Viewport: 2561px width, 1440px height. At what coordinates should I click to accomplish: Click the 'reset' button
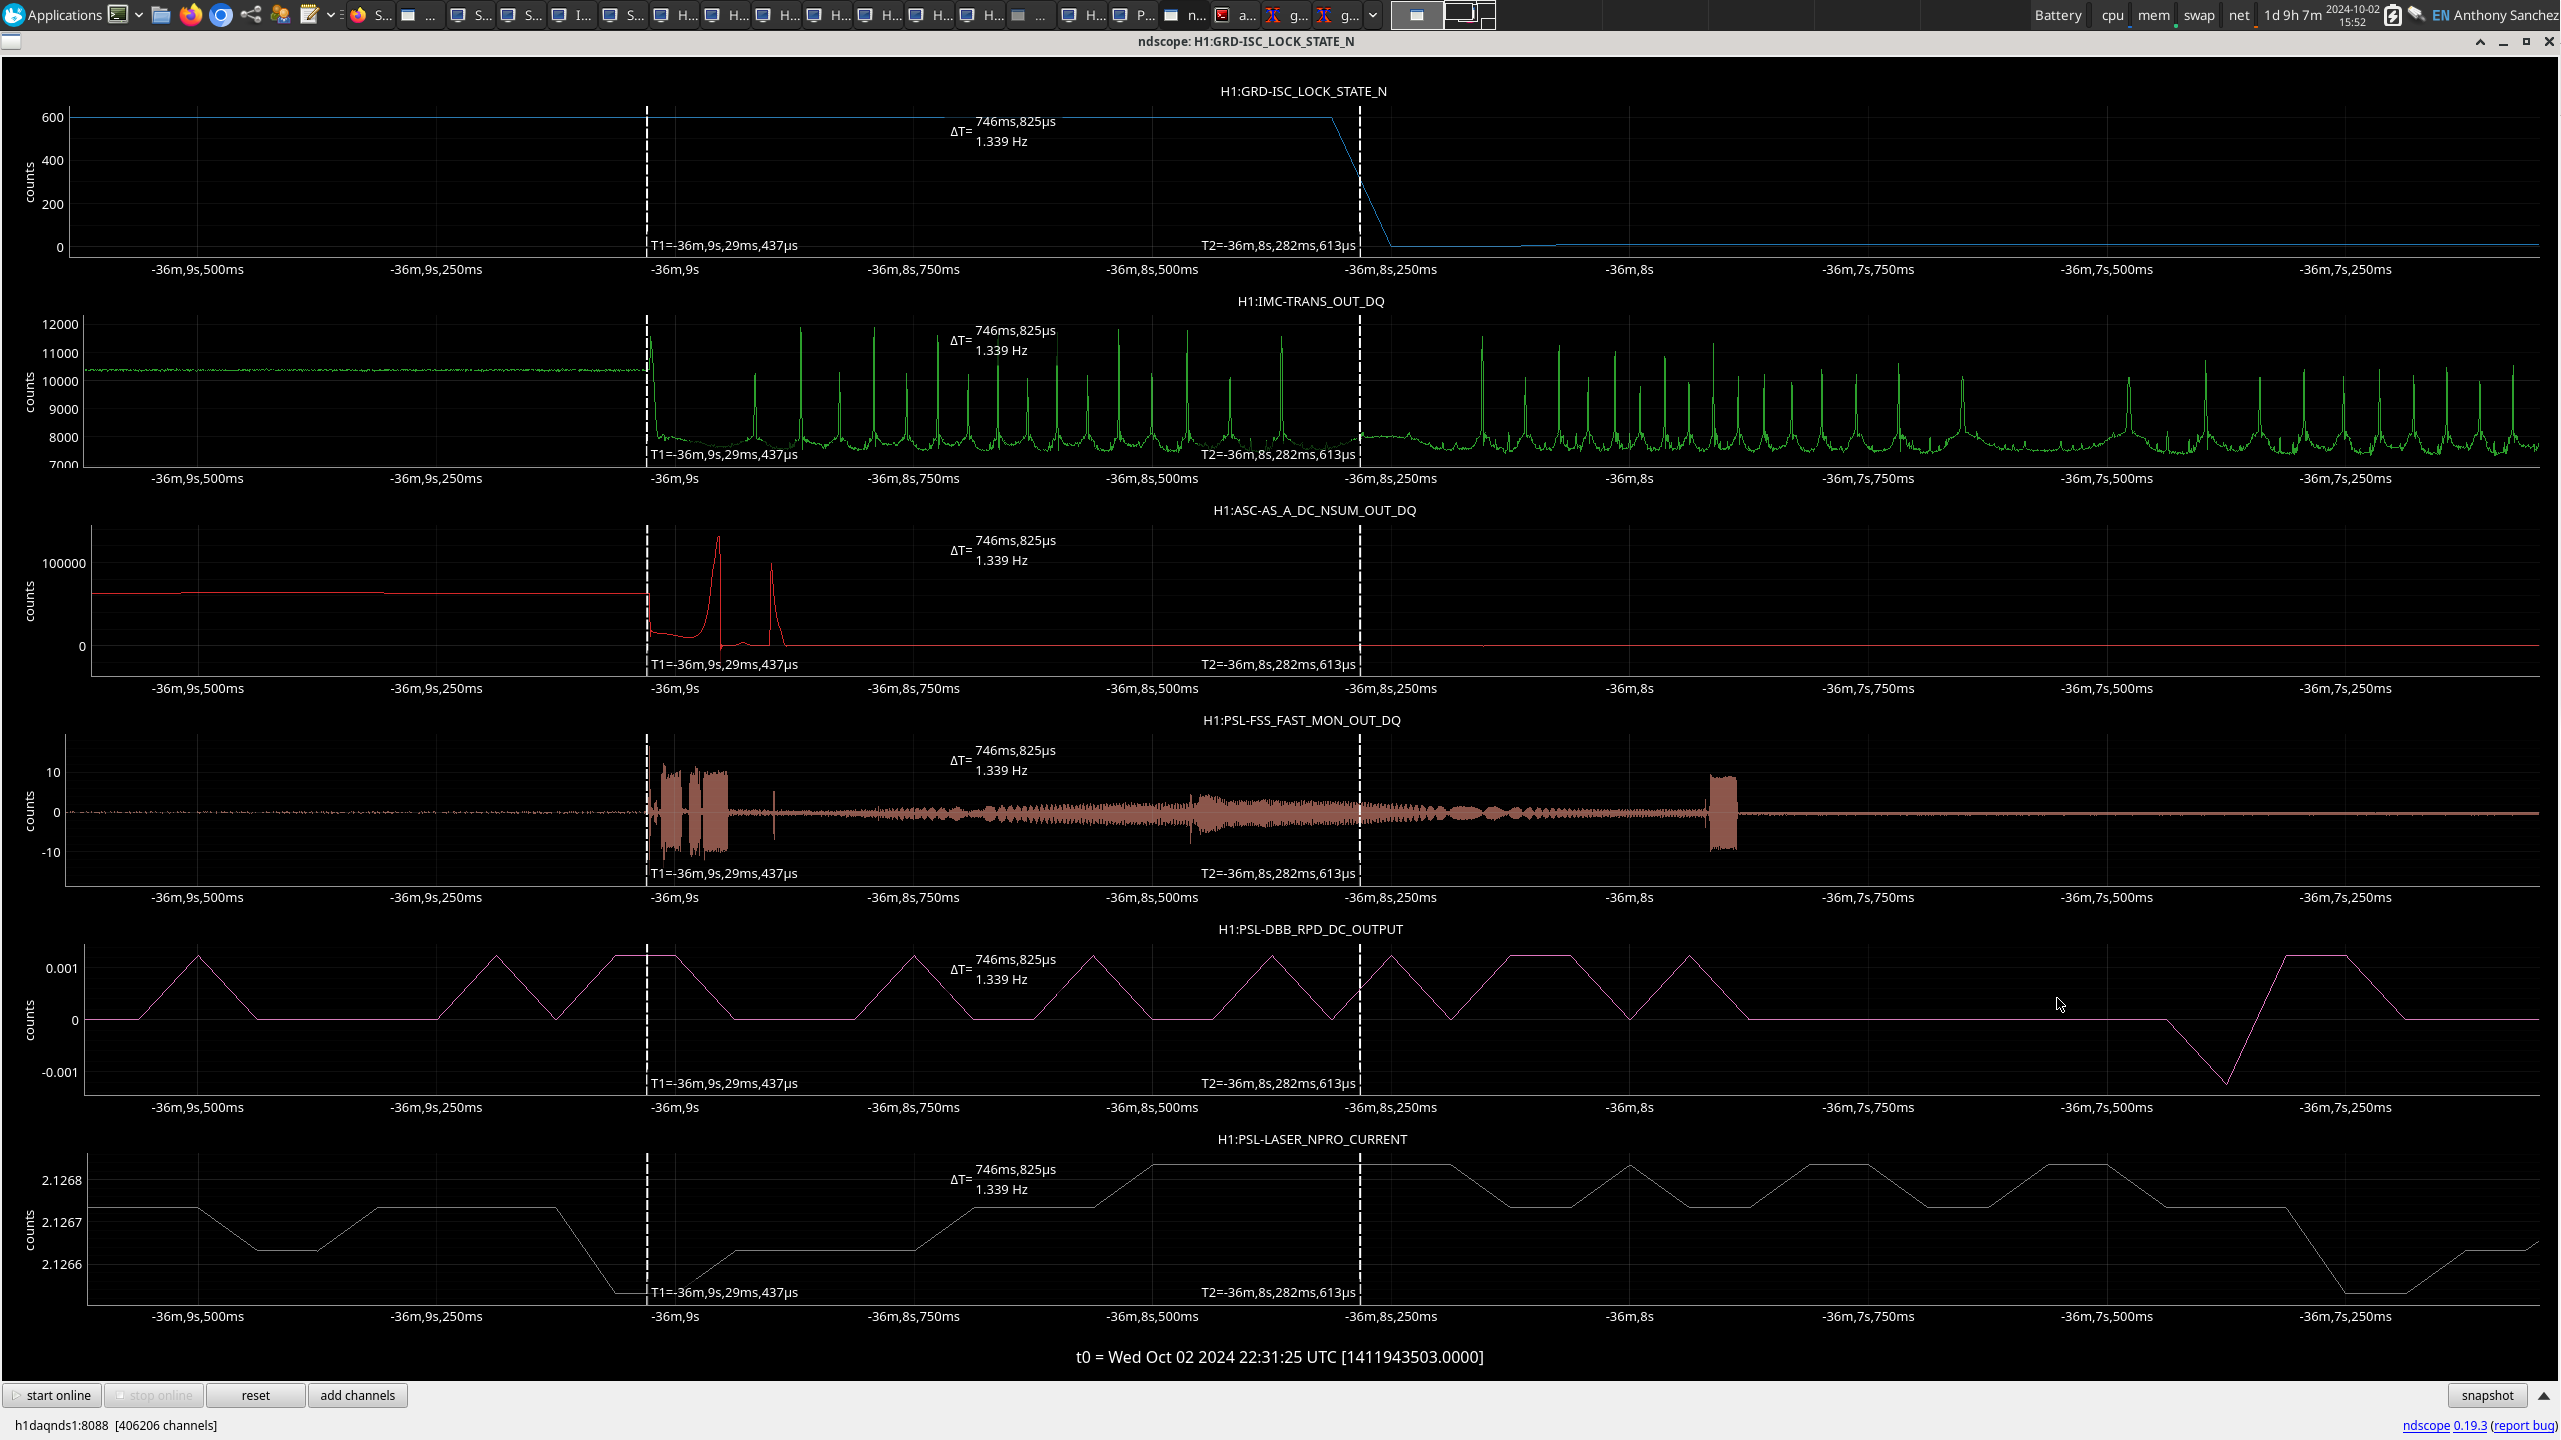(x=255, y=1396)
